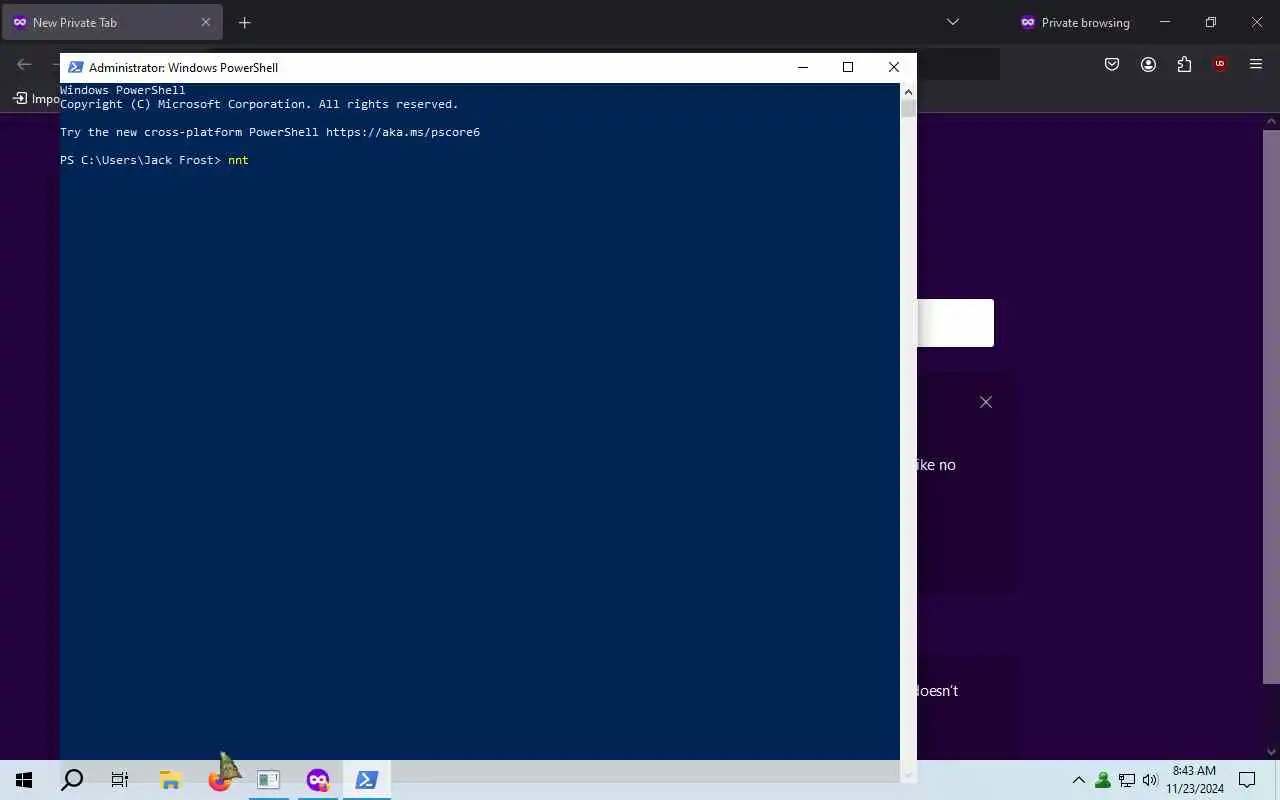
Task: Open the list all tabs dropdown
Action: click(x=953, y=22)
